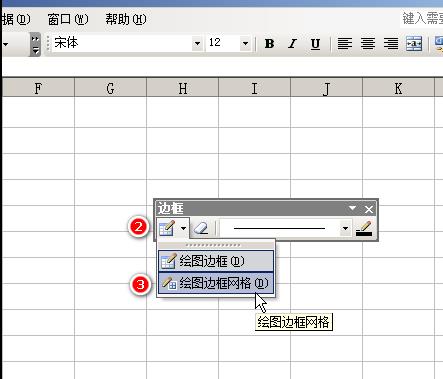Toggle underline formatting
This screenshot has height=379, width=443.
point(315,43)
